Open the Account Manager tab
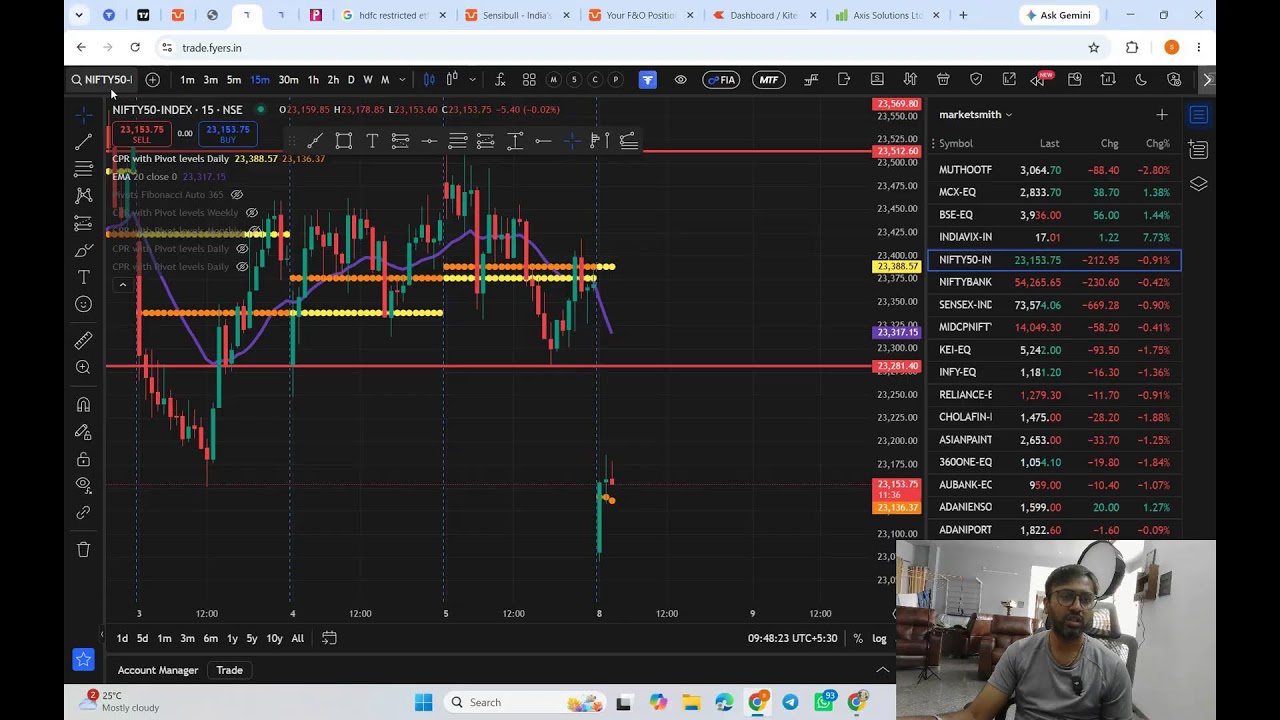 158,670
